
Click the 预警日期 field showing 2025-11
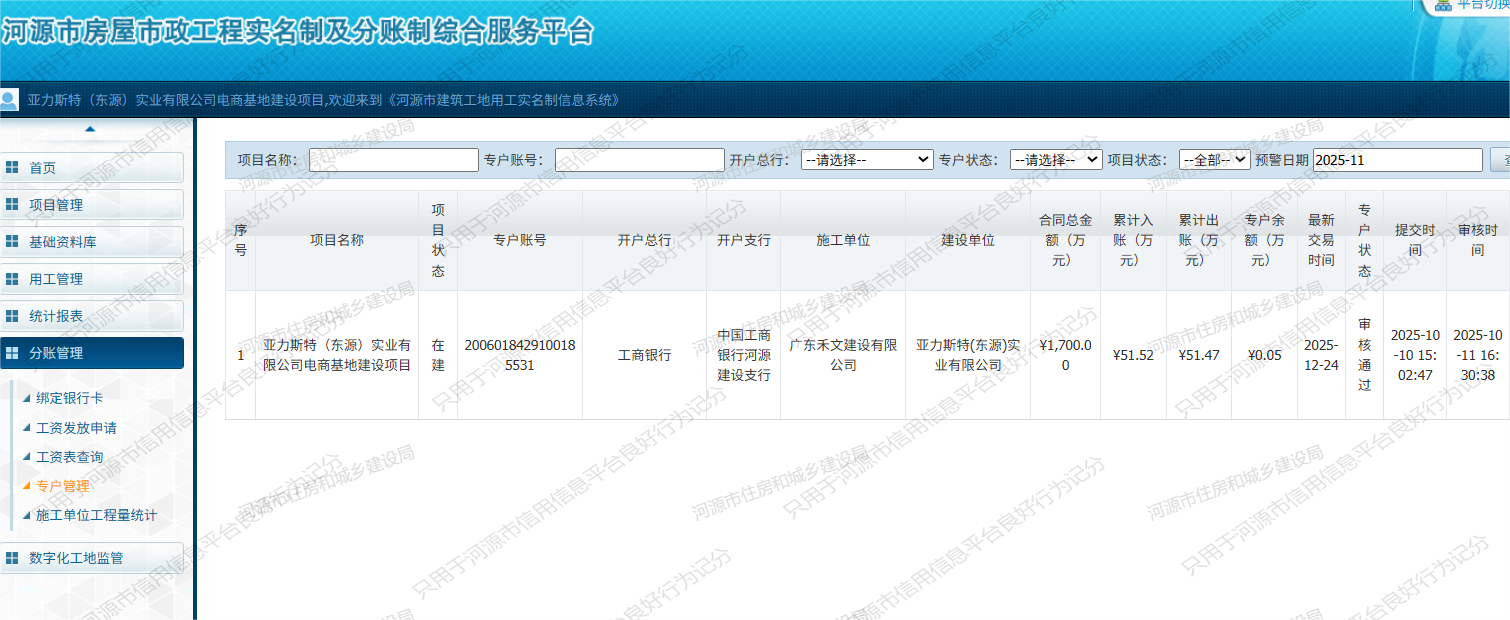(1397, 160)
